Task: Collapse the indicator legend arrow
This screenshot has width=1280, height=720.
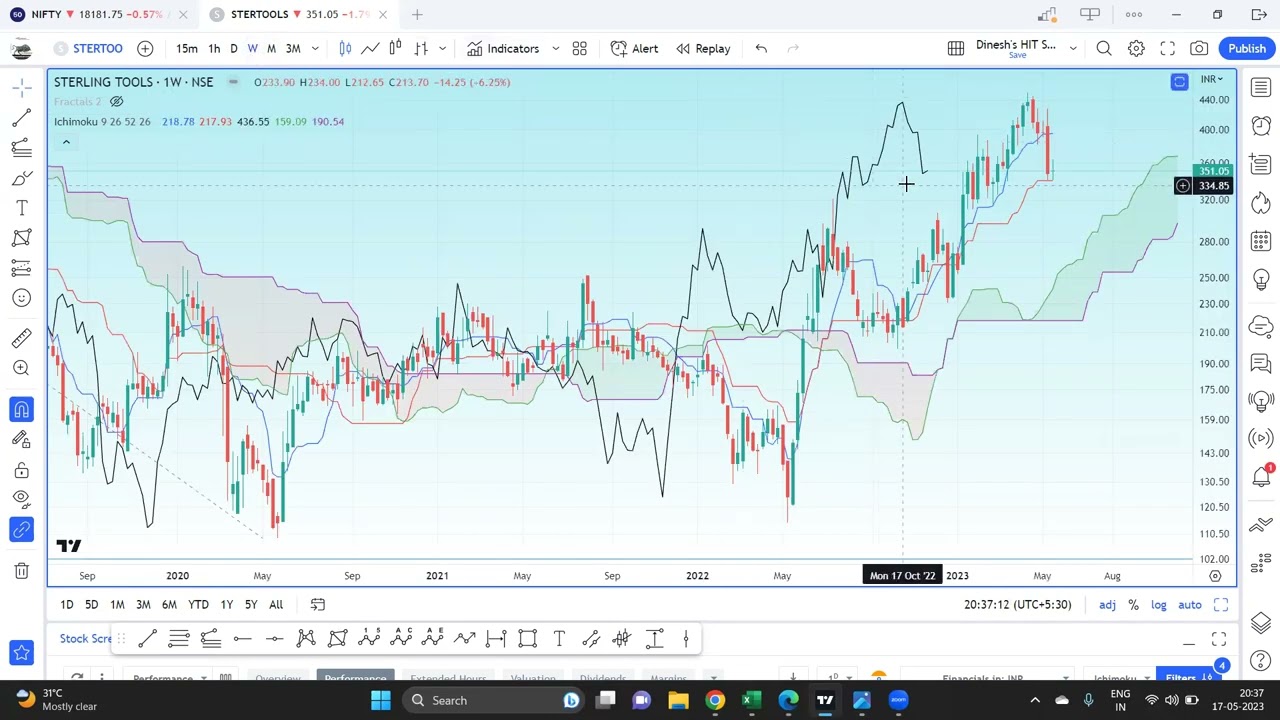Action: [66, 142]
